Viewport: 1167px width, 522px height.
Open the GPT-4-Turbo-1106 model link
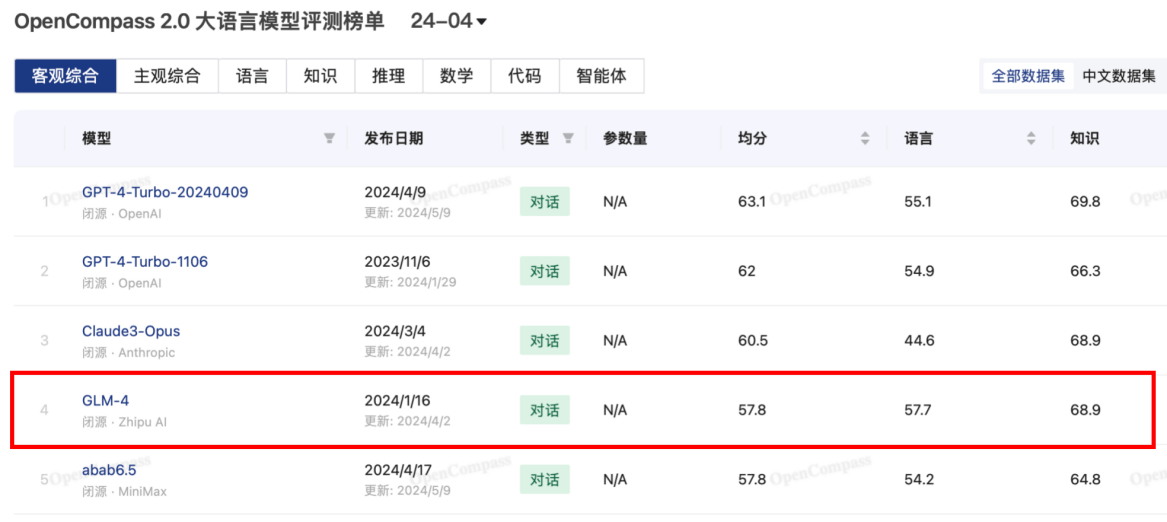click(144, 261)
